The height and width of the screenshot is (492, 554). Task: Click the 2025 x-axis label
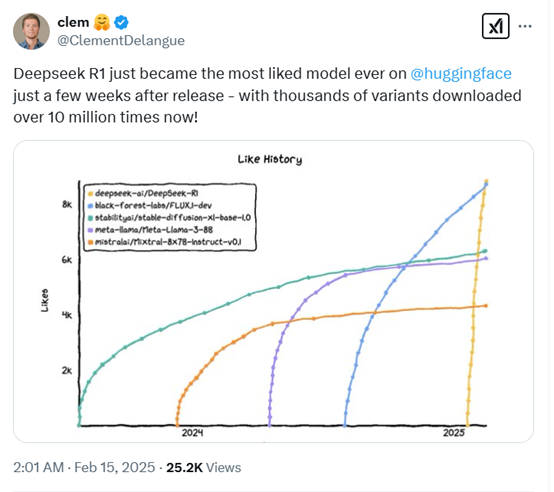coord(454,433)
